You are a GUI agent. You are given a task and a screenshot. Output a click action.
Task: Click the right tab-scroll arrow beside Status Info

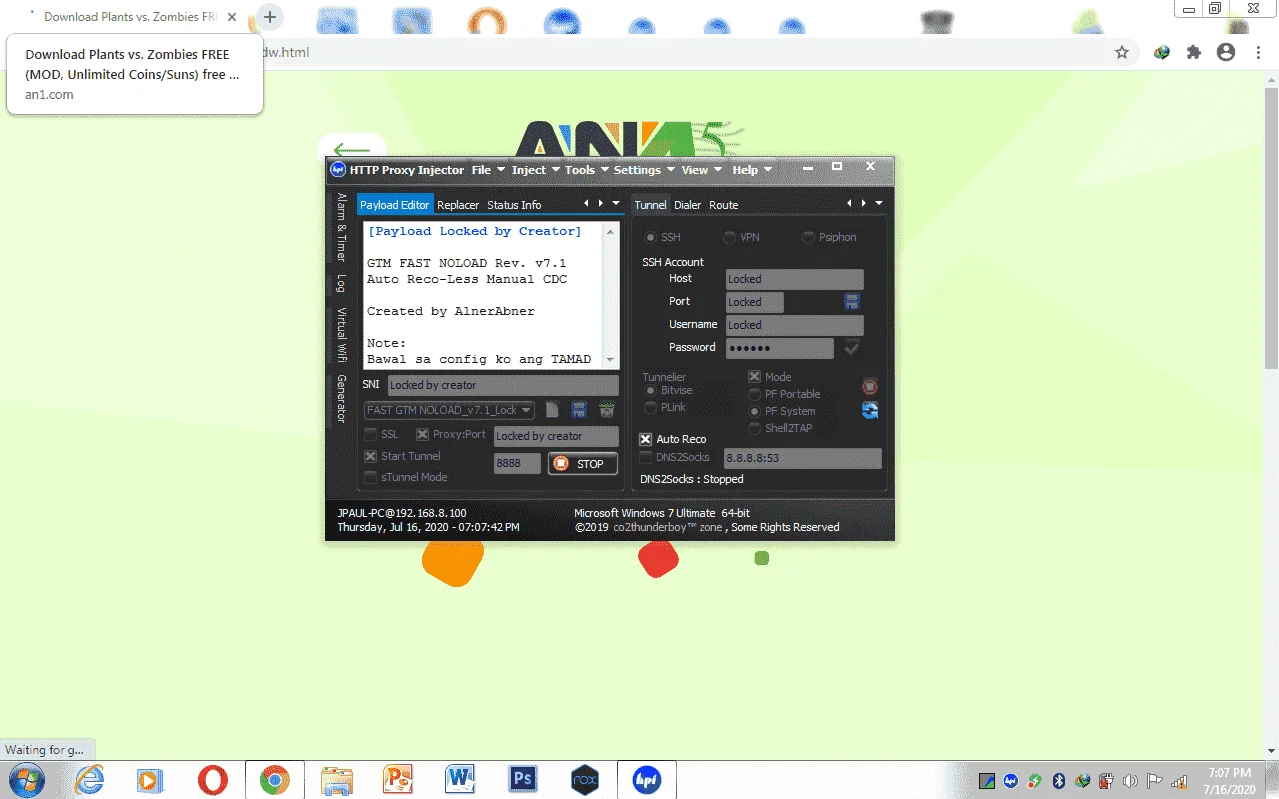[600, 203]
